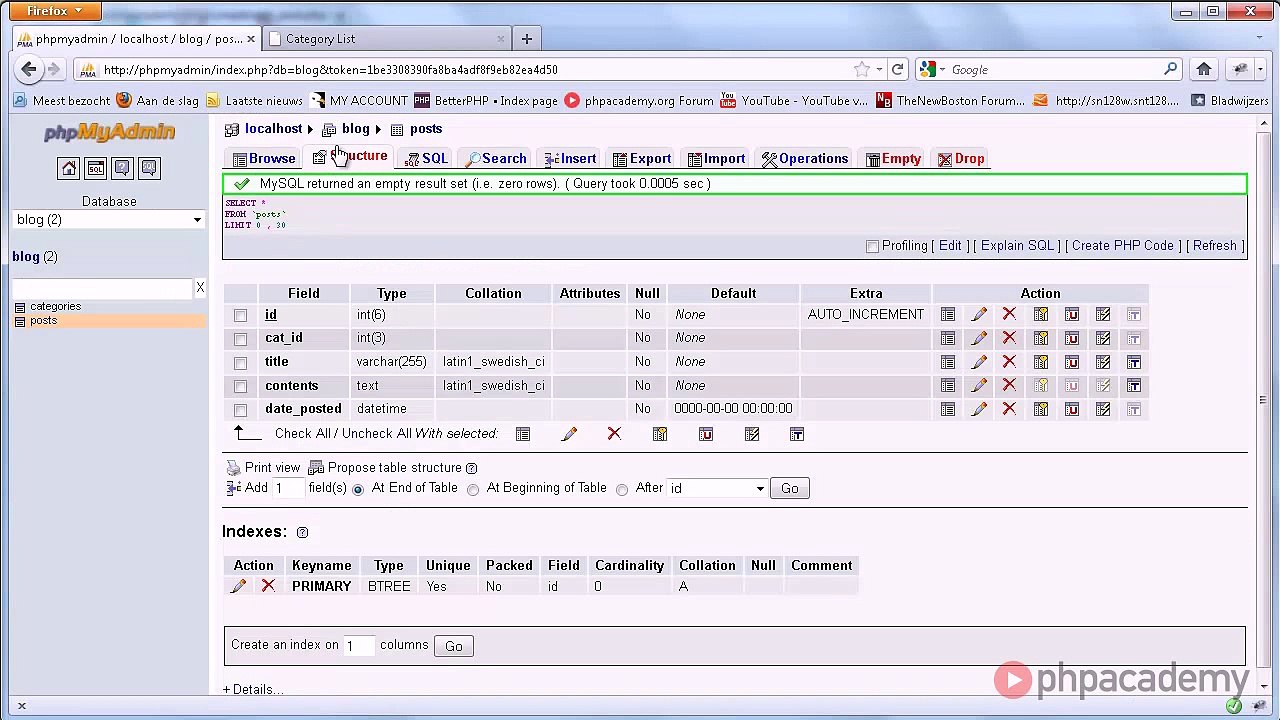Click the browse values icon for id row
The width and height of the screenshot is (1280, 720).
tap(948, 315)
